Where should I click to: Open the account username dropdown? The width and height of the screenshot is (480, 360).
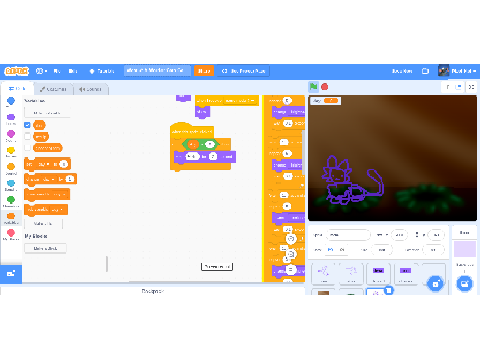(458, 71)
